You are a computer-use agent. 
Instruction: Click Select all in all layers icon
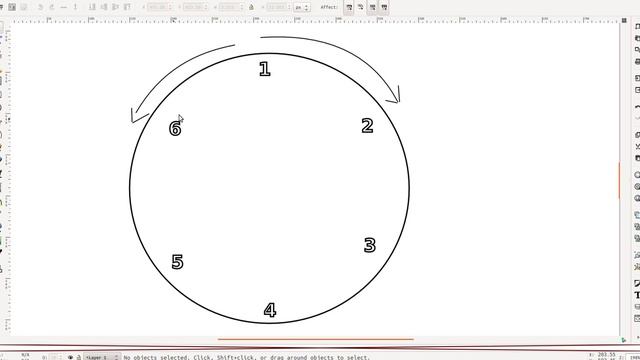12,7
